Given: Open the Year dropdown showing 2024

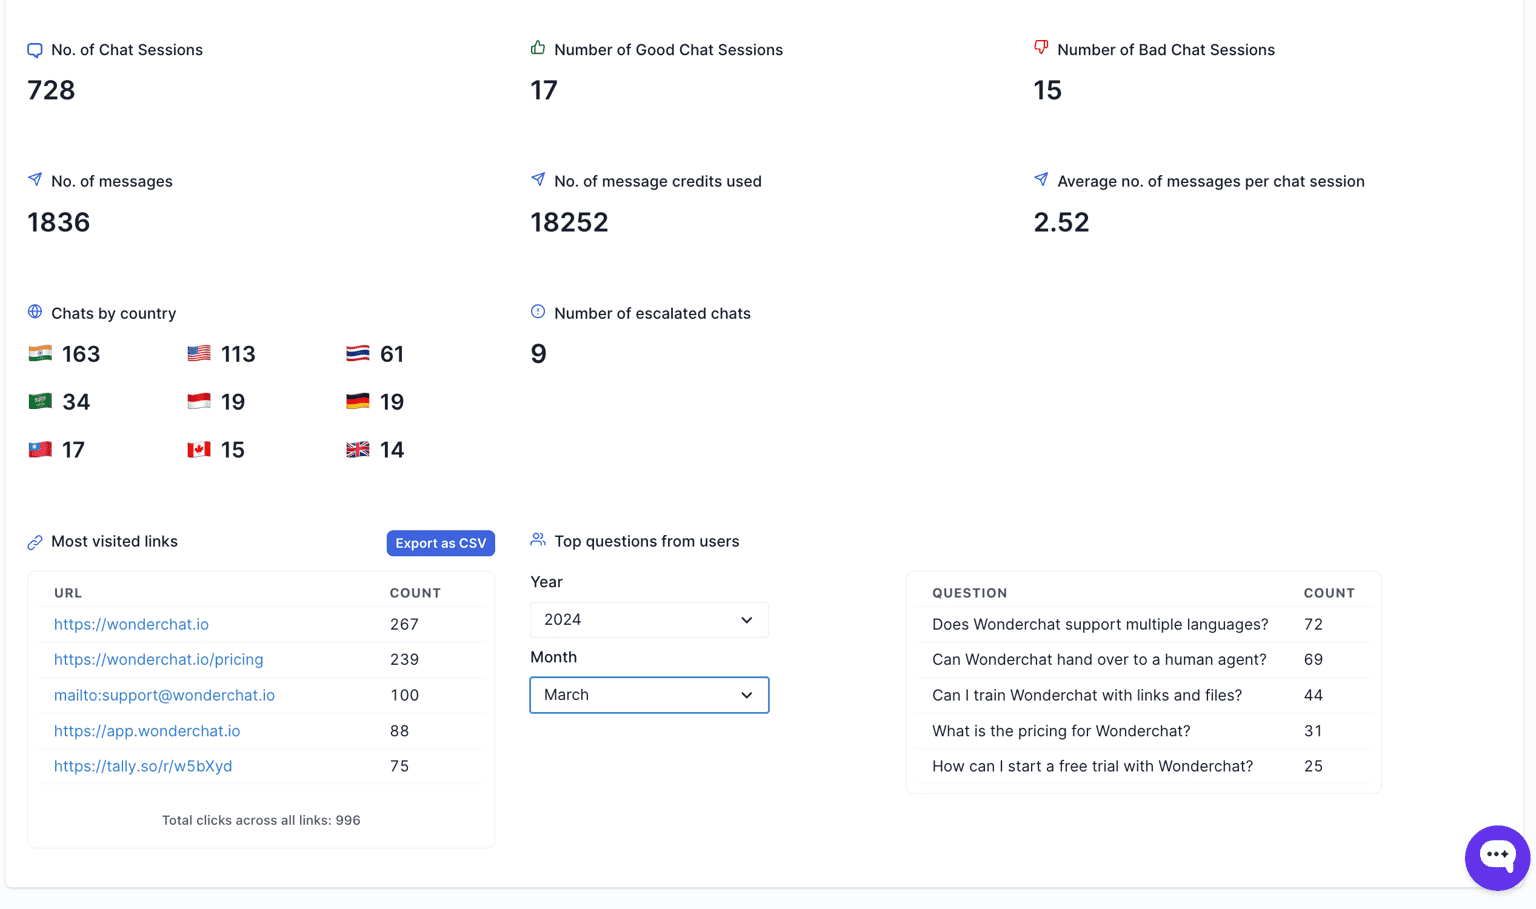Looking at the screenshot, I should pos(649,620).
